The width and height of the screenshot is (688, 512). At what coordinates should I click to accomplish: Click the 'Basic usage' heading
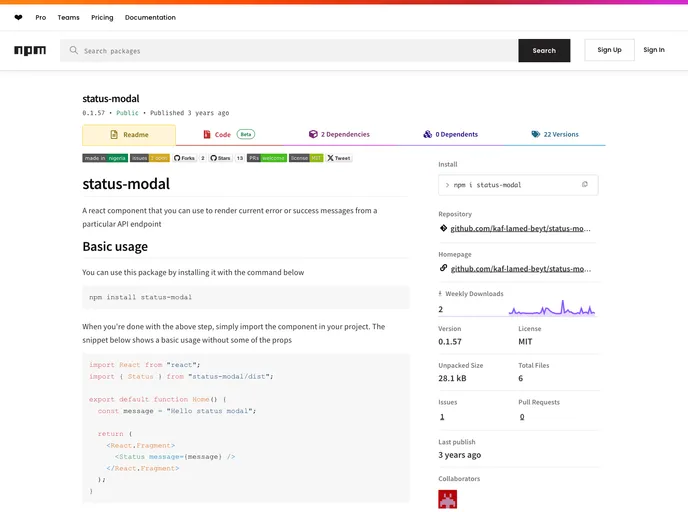(115, 247)
